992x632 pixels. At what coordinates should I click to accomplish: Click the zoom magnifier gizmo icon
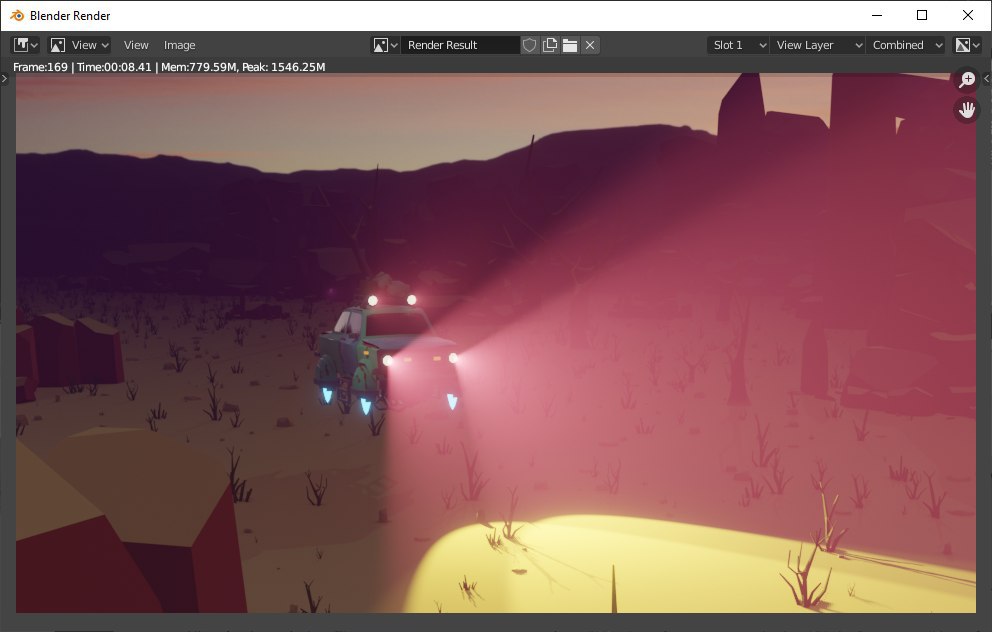(x=967, y=80)
